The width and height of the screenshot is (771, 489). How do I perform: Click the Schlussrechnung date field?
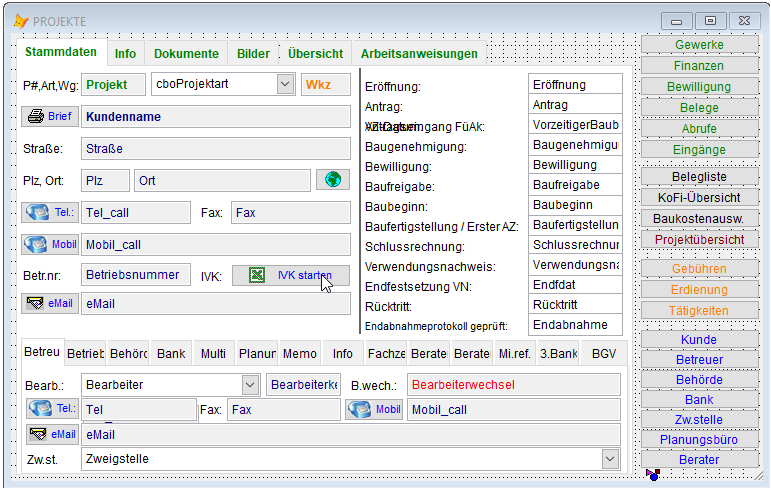575,245
